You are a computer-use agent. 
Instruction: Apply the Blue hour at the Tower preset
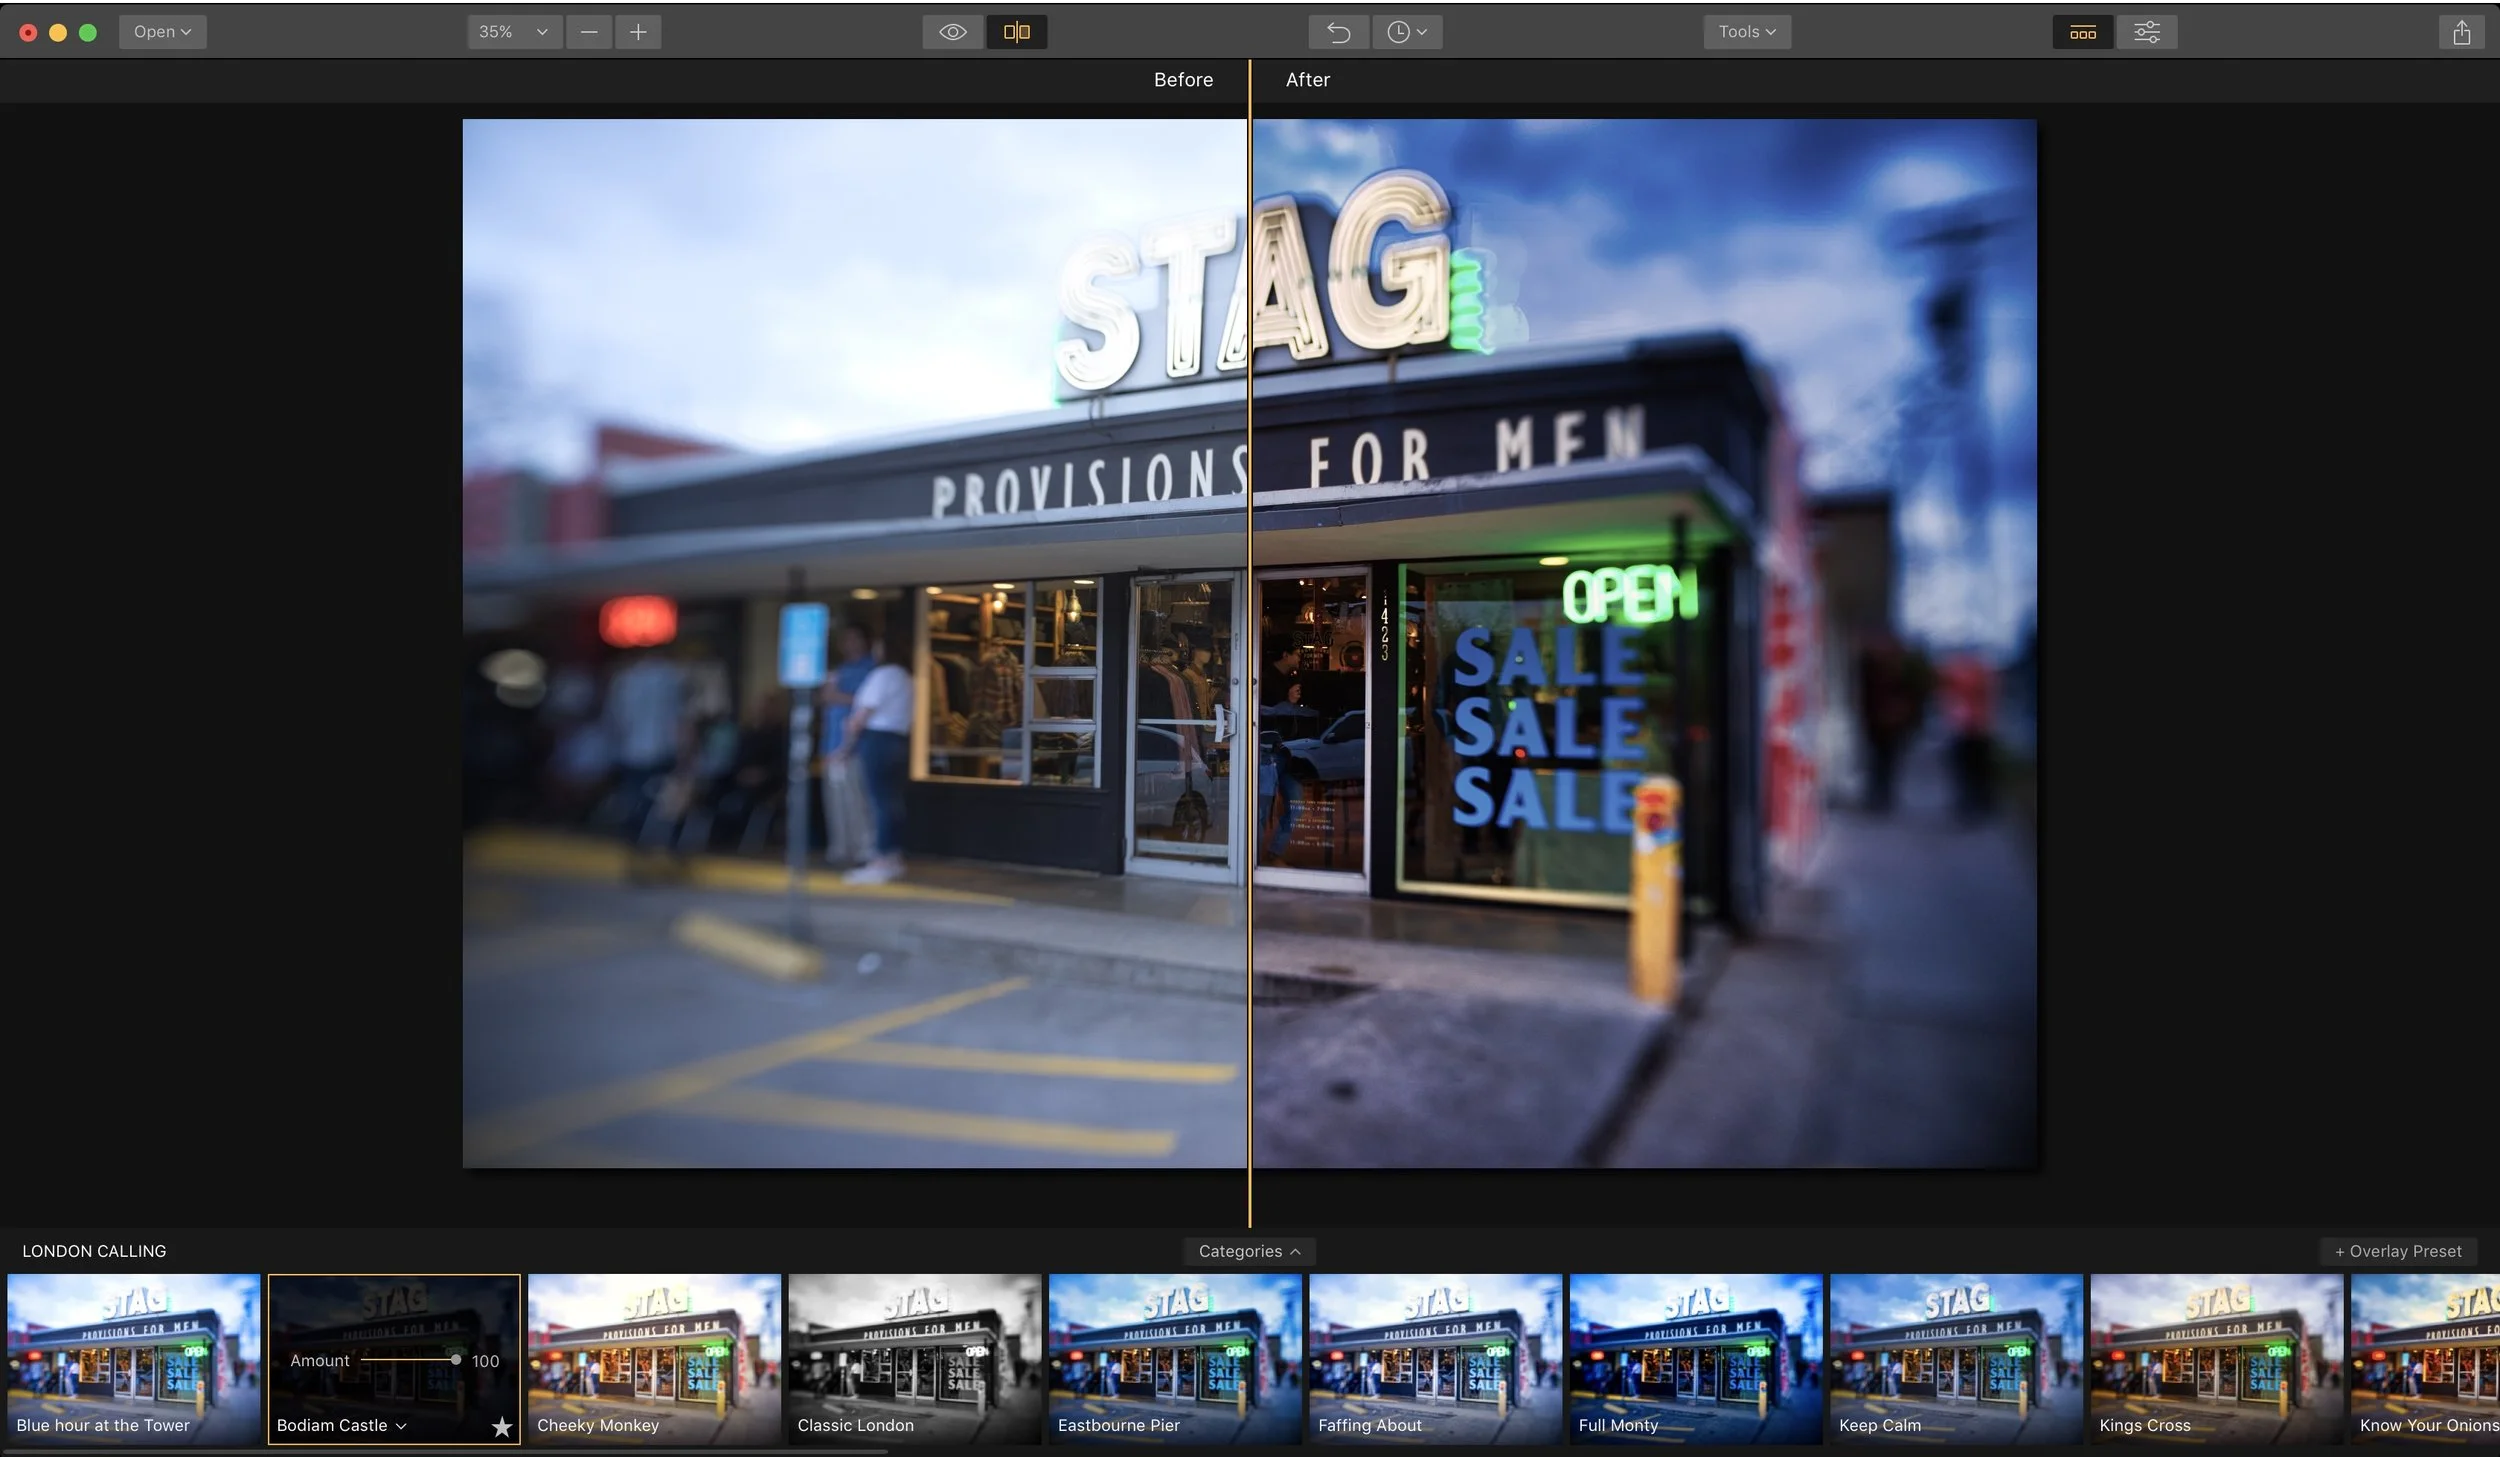pos(133,1358)
